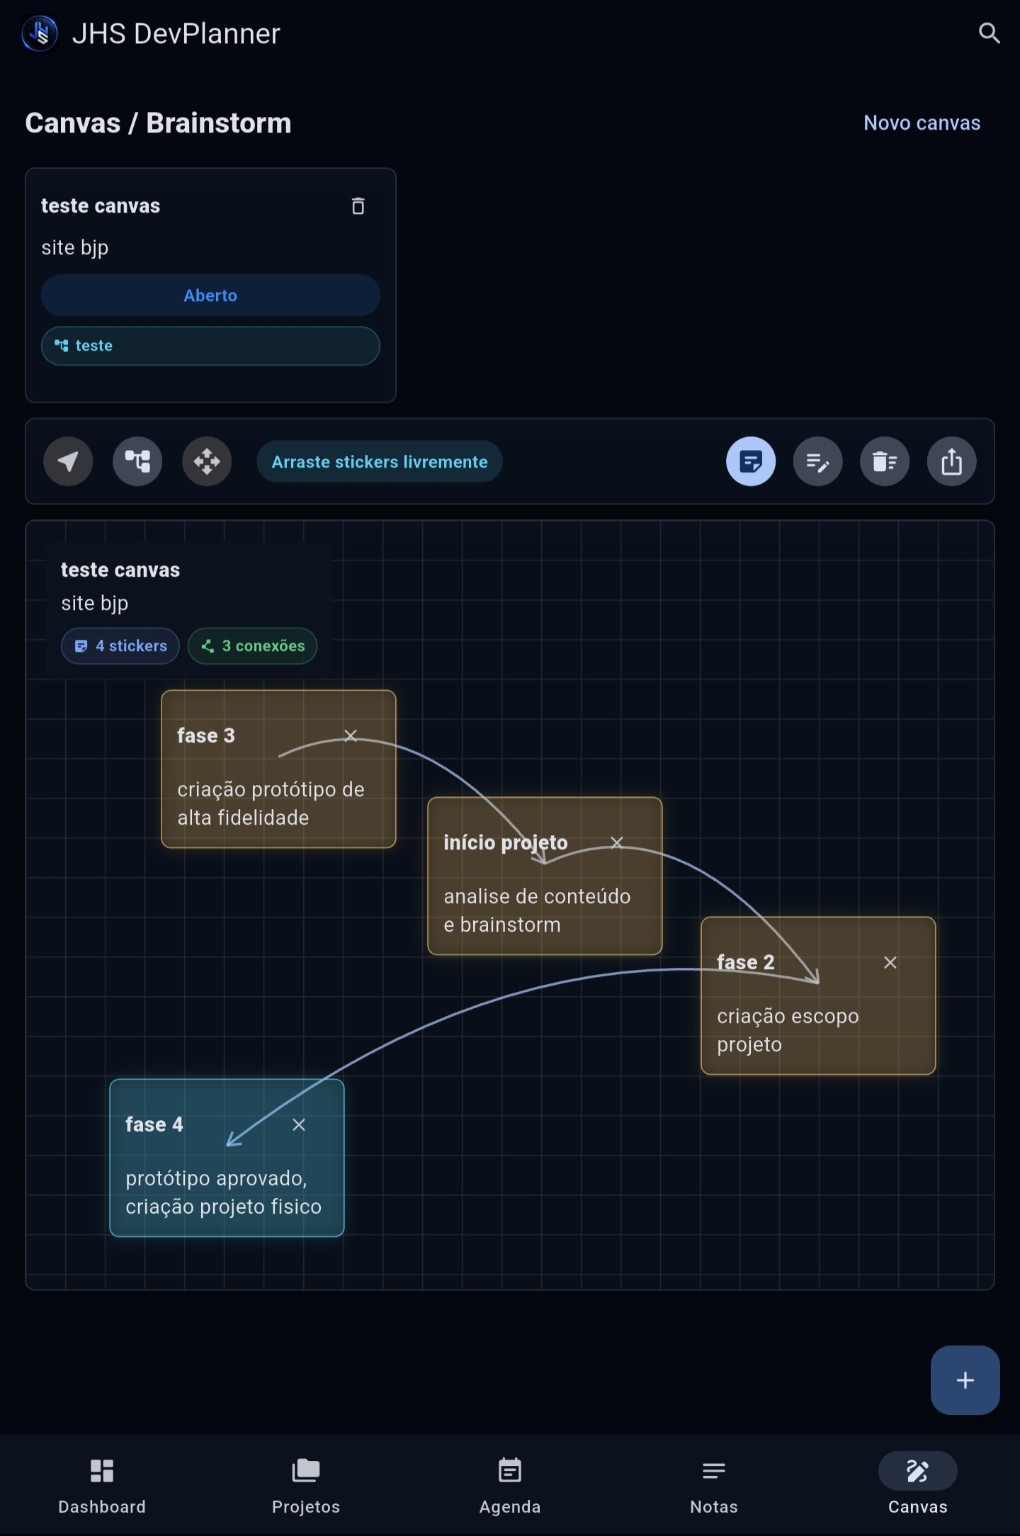The image size is (1020, 1536).
Task: Open the Canvas tab
Action: [918, 1486]
